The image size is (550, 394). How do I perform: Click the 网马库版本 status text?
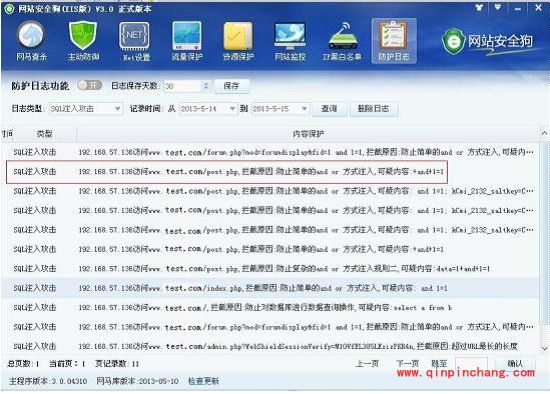point(138,381)
